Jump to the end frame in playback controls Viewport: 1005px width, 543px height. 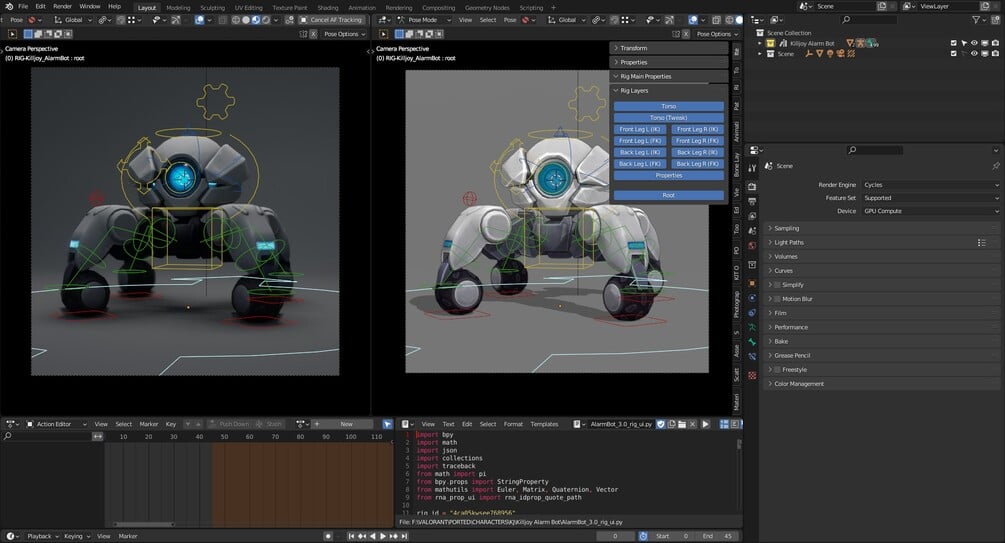404,536
